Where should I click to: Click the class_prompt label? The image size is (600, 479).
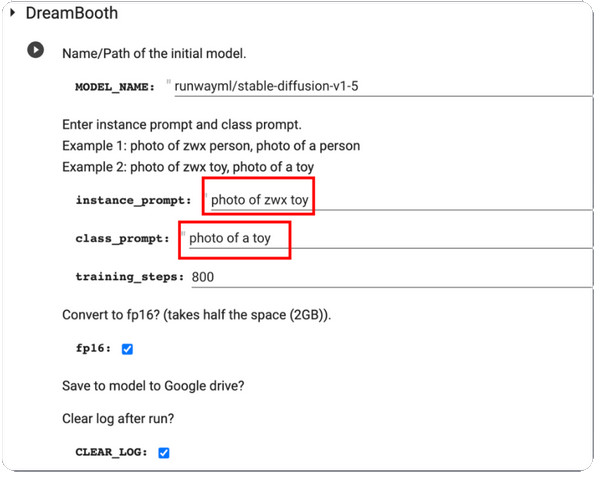[x=122, y=239]
